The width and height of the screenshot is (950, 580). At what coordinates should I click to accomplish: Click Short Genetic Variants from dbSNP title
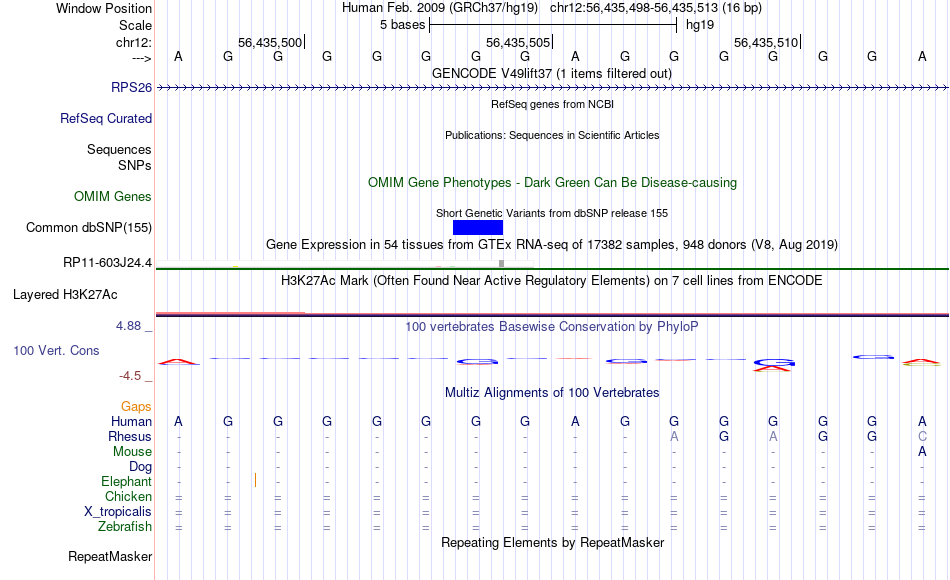click(x=552, y=213)
